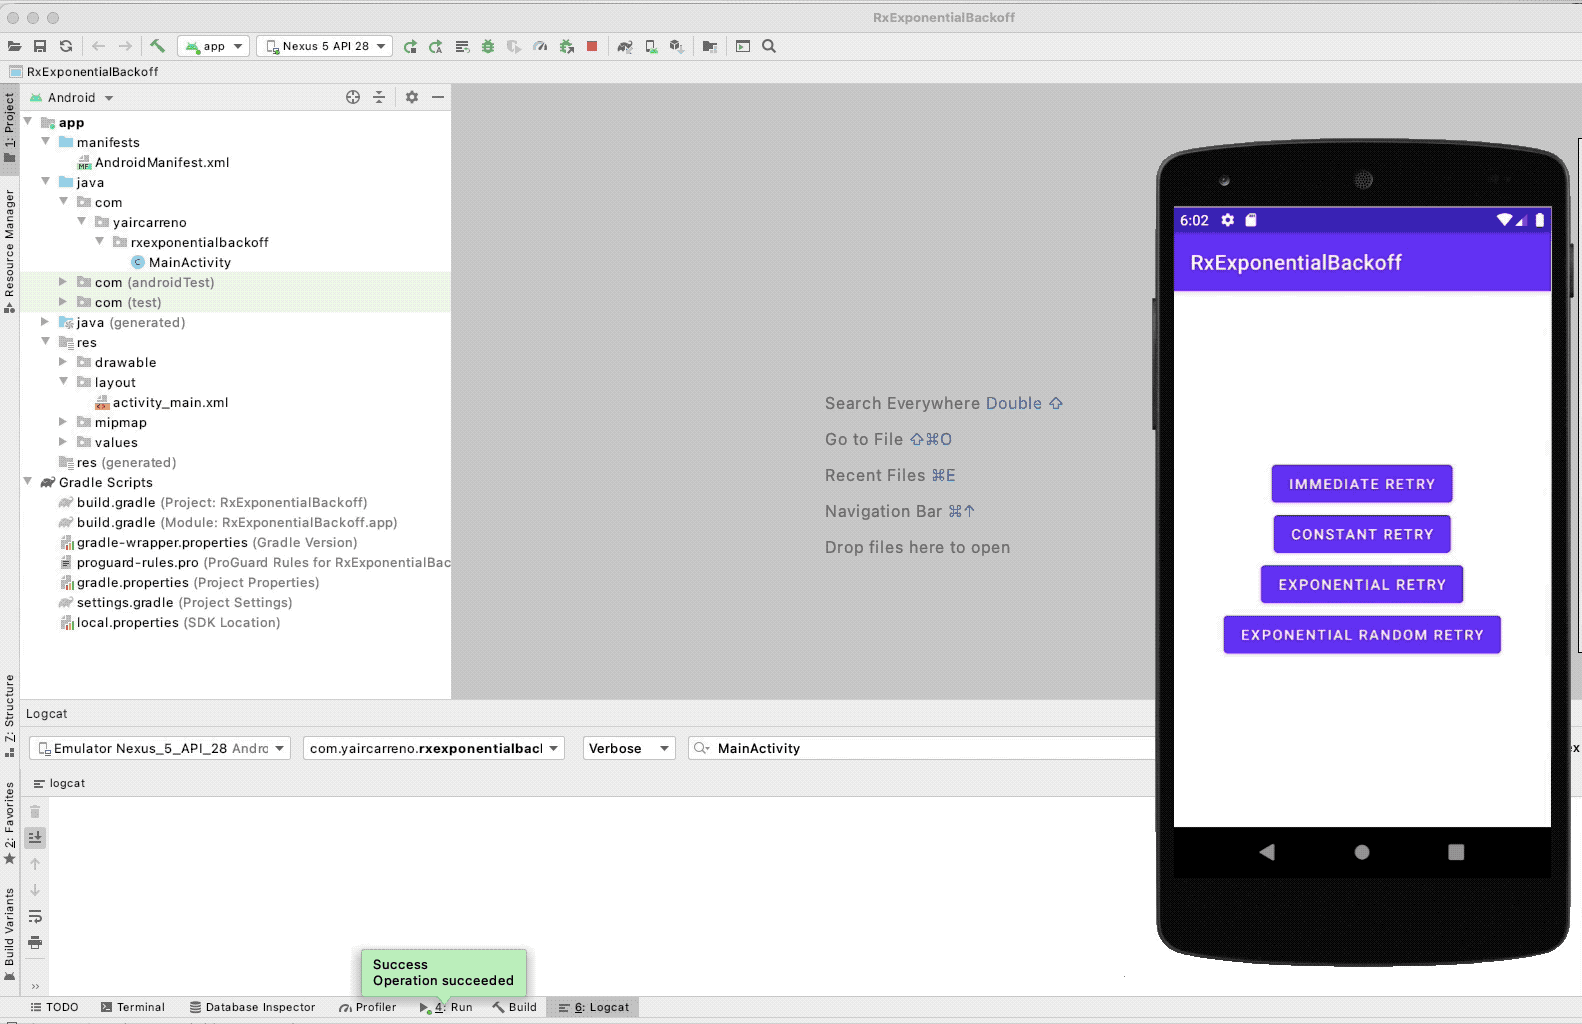Toggle Scroll to the End in logcat
The height and width of the screenshot is (1024, 1582).
click(x=35, y=838)
